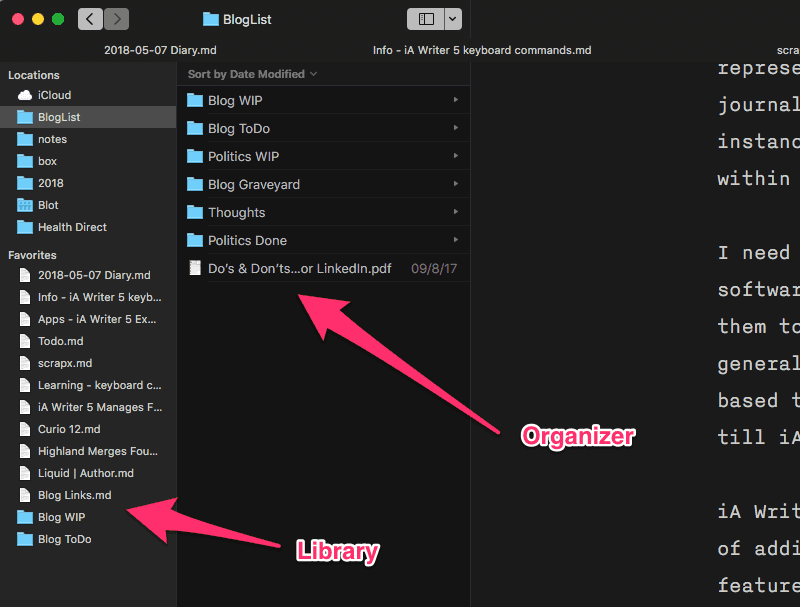Open the Health Direct location
Screen dimensions: 800x607
[88, 227]
